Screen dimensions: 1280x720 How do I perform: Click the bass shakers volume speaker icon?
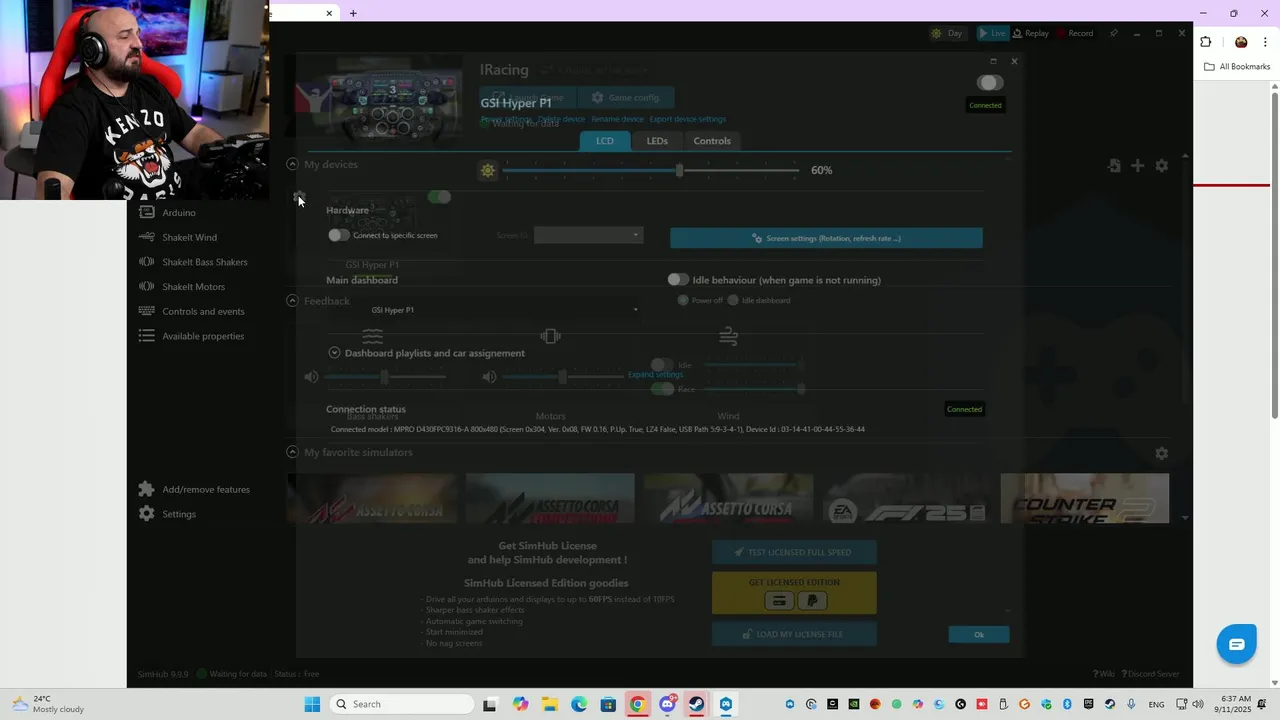click(x=311, y=377)
